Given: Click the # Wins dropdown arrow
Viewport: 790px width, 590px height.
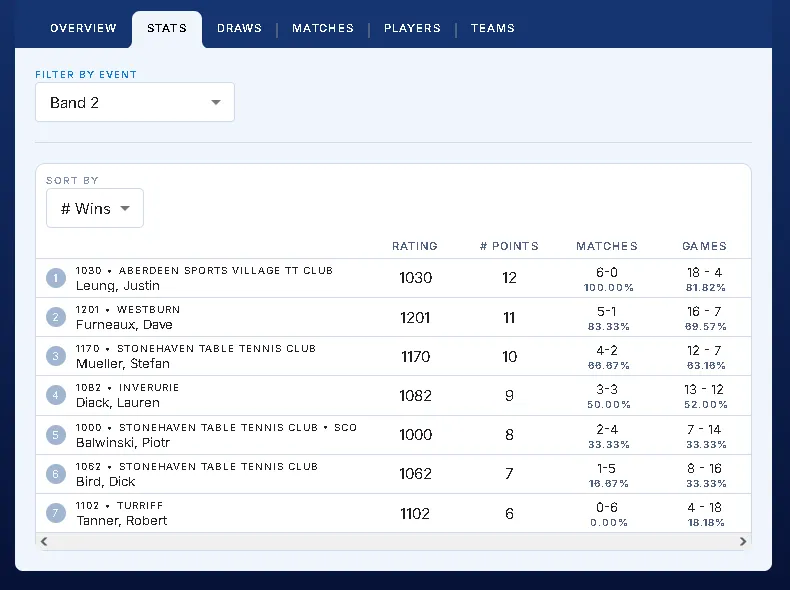Looking at the screenshot, I should point(125,208).
